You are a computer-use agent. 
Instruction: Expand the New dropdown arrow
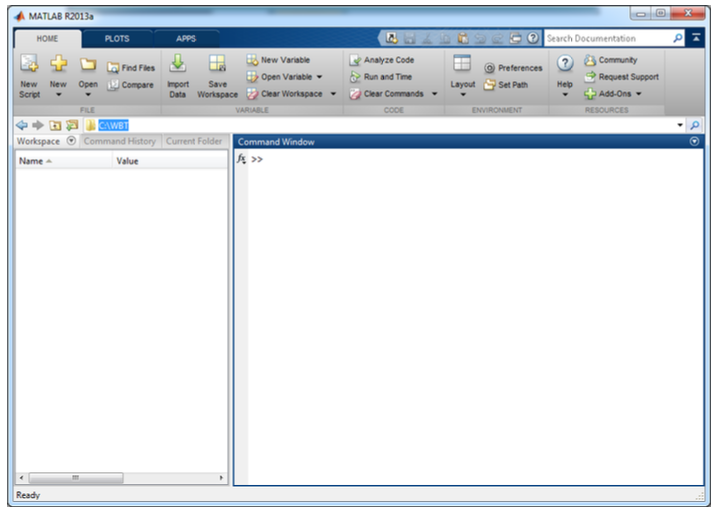pyautogui.click(x=59, y=95)
